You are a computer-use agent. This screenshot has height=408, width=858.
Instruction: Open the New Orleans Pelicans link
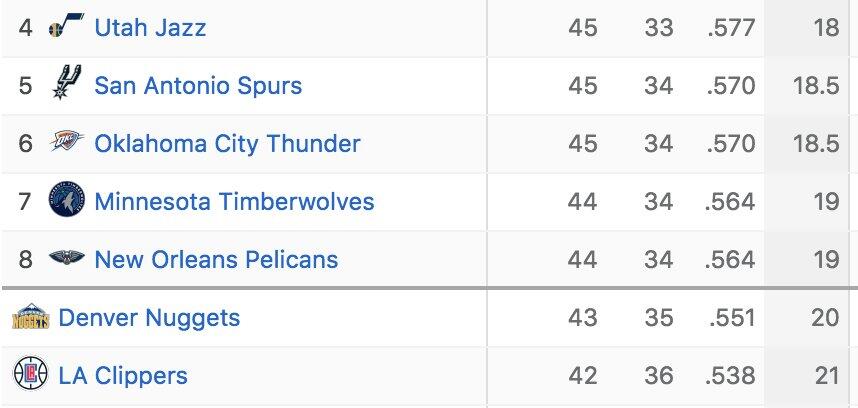tap(216, 259)
